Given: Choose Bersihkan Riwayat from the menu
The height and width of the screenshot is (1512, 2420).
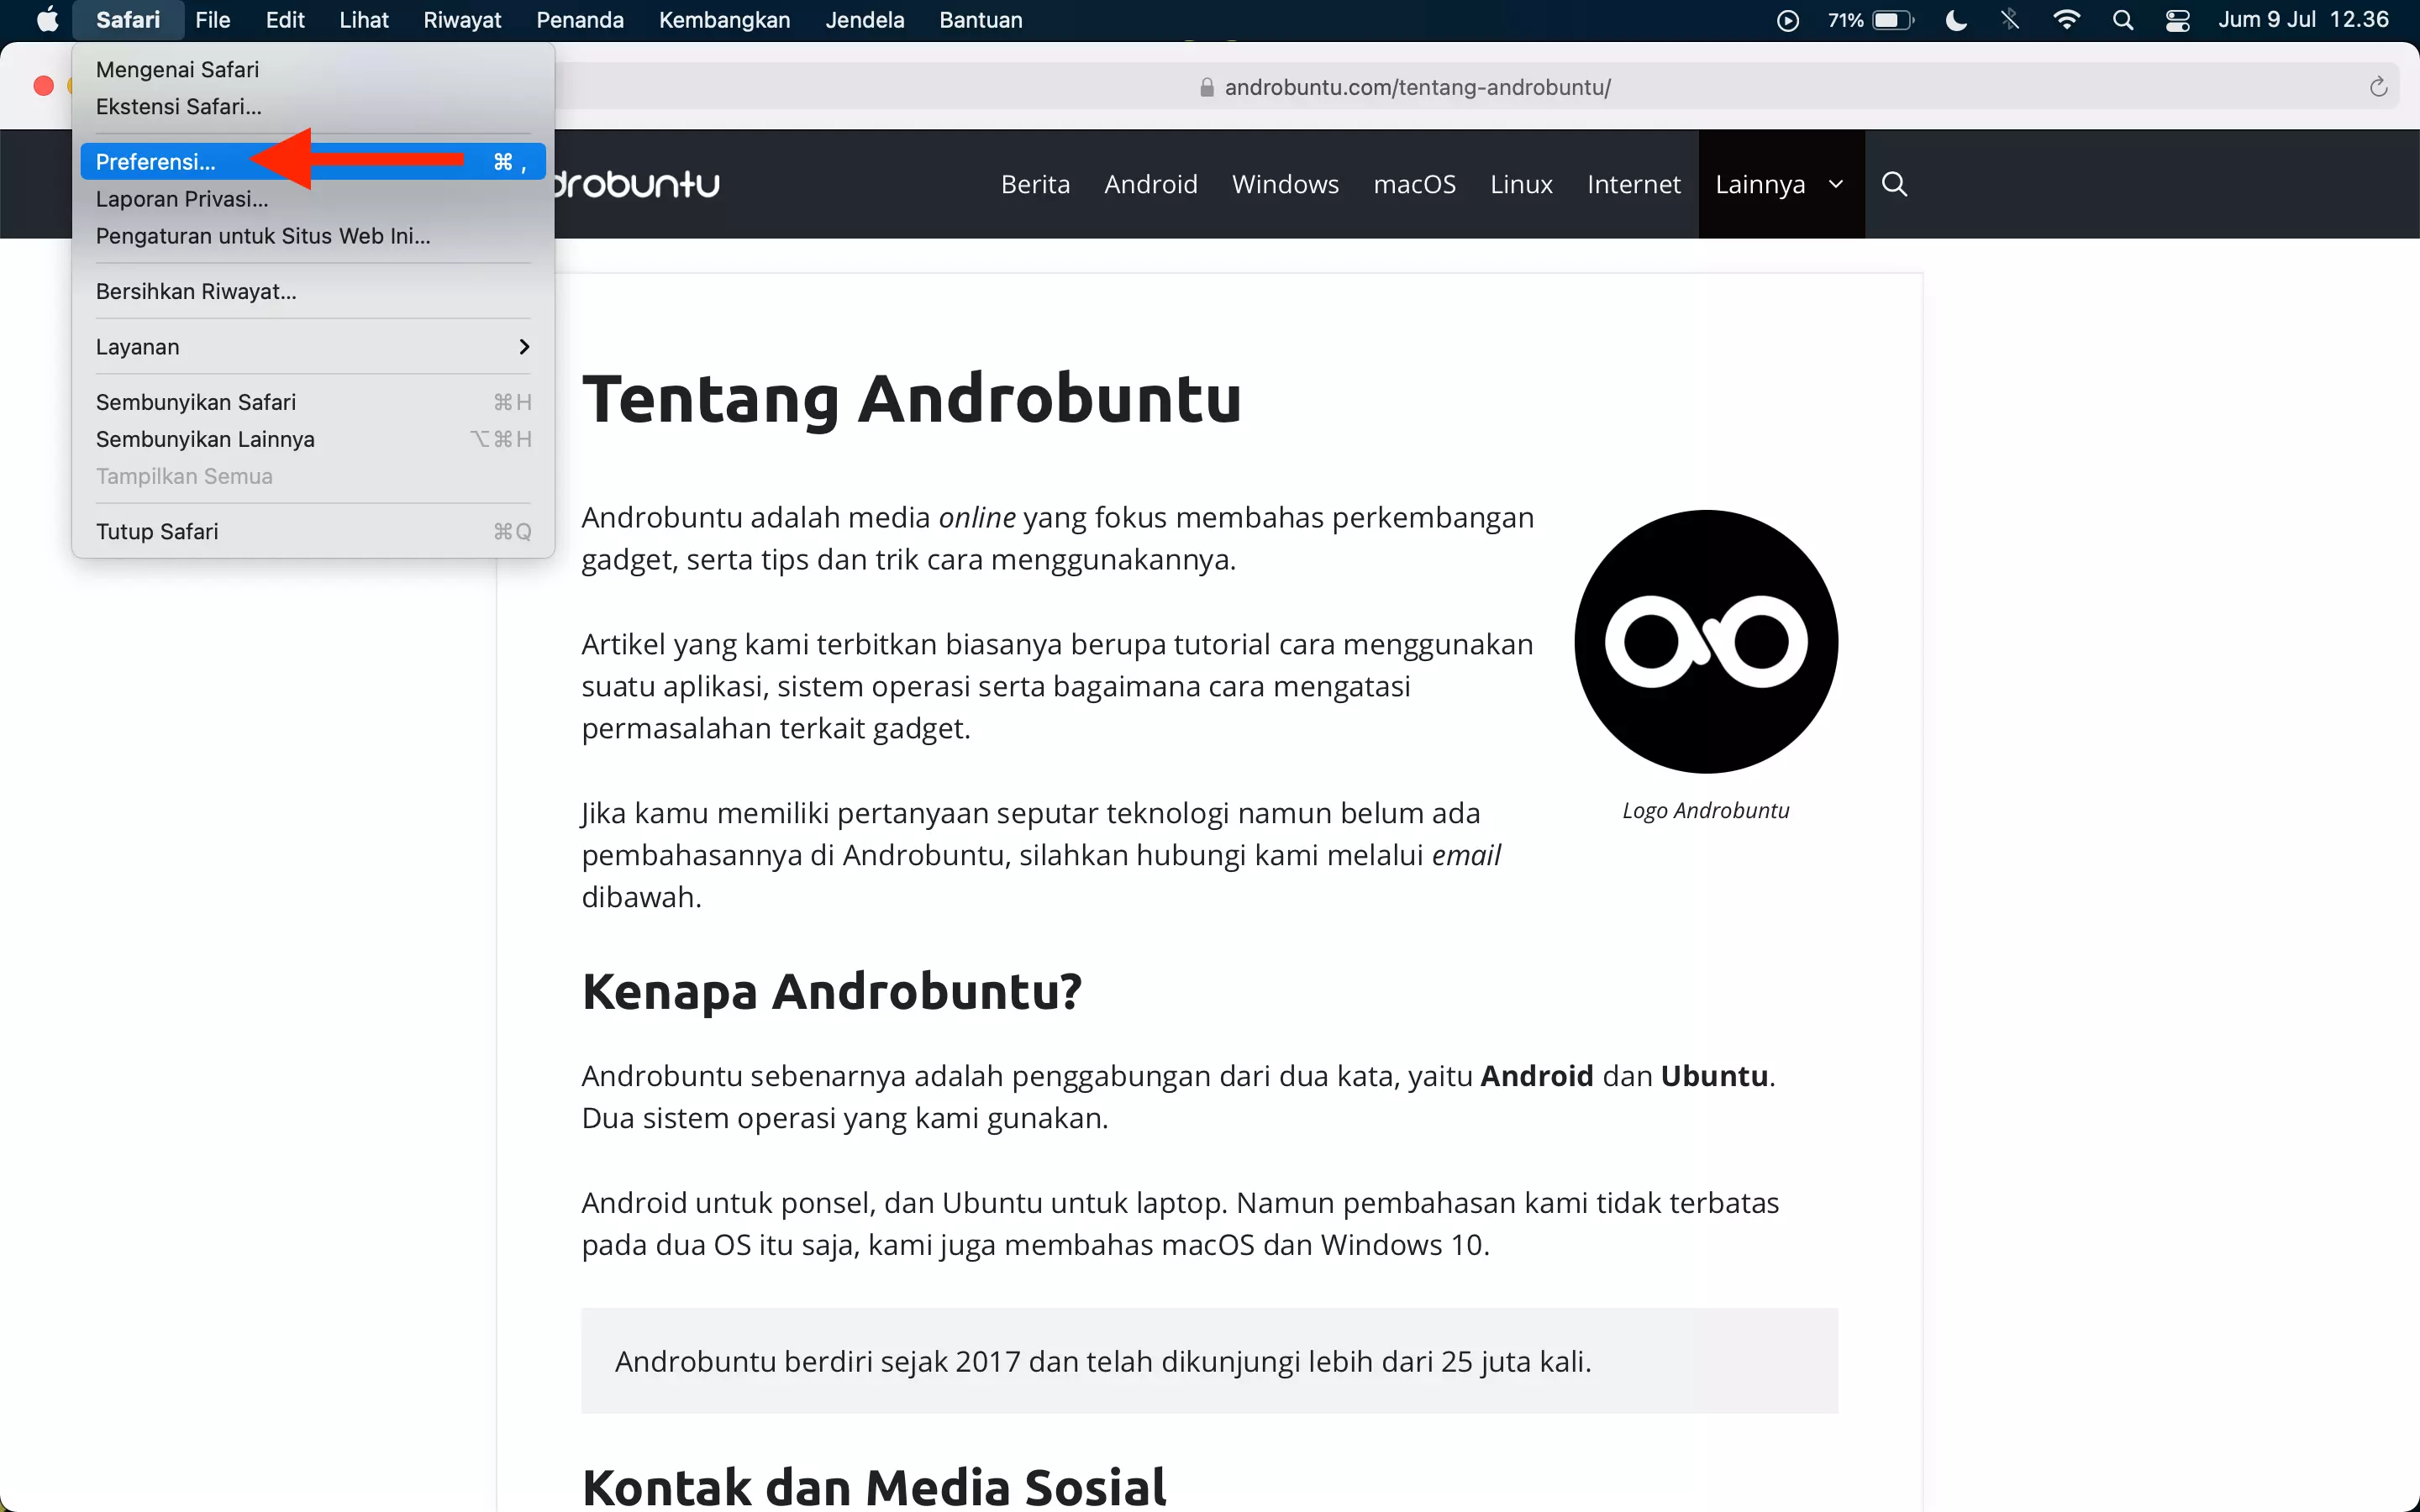Looking at the screenshot, I should tap(195, 291).
